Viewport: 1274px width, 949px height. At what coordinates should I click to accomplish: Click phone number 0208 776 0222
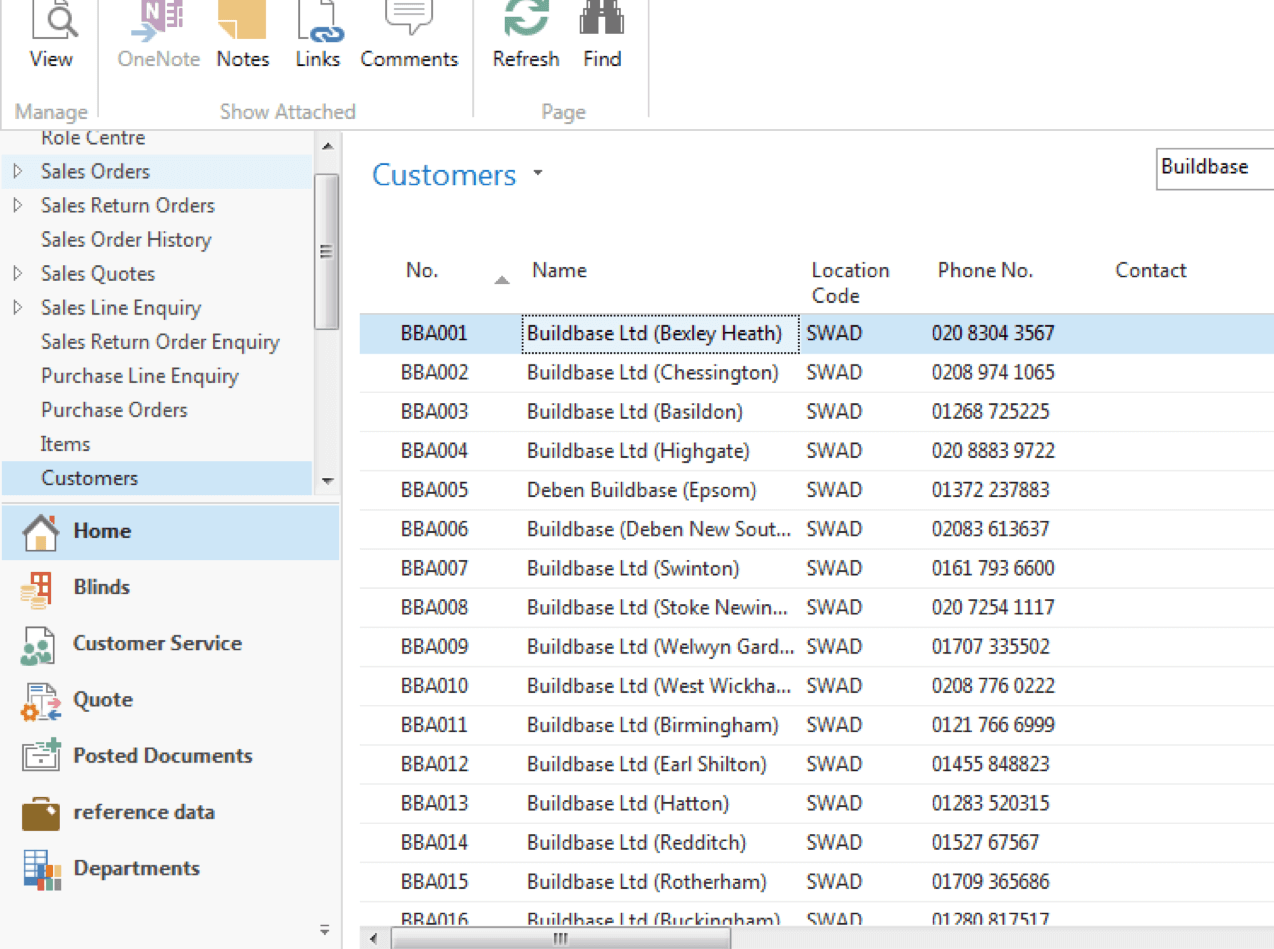pyautogui.click(x=993, y=686)
